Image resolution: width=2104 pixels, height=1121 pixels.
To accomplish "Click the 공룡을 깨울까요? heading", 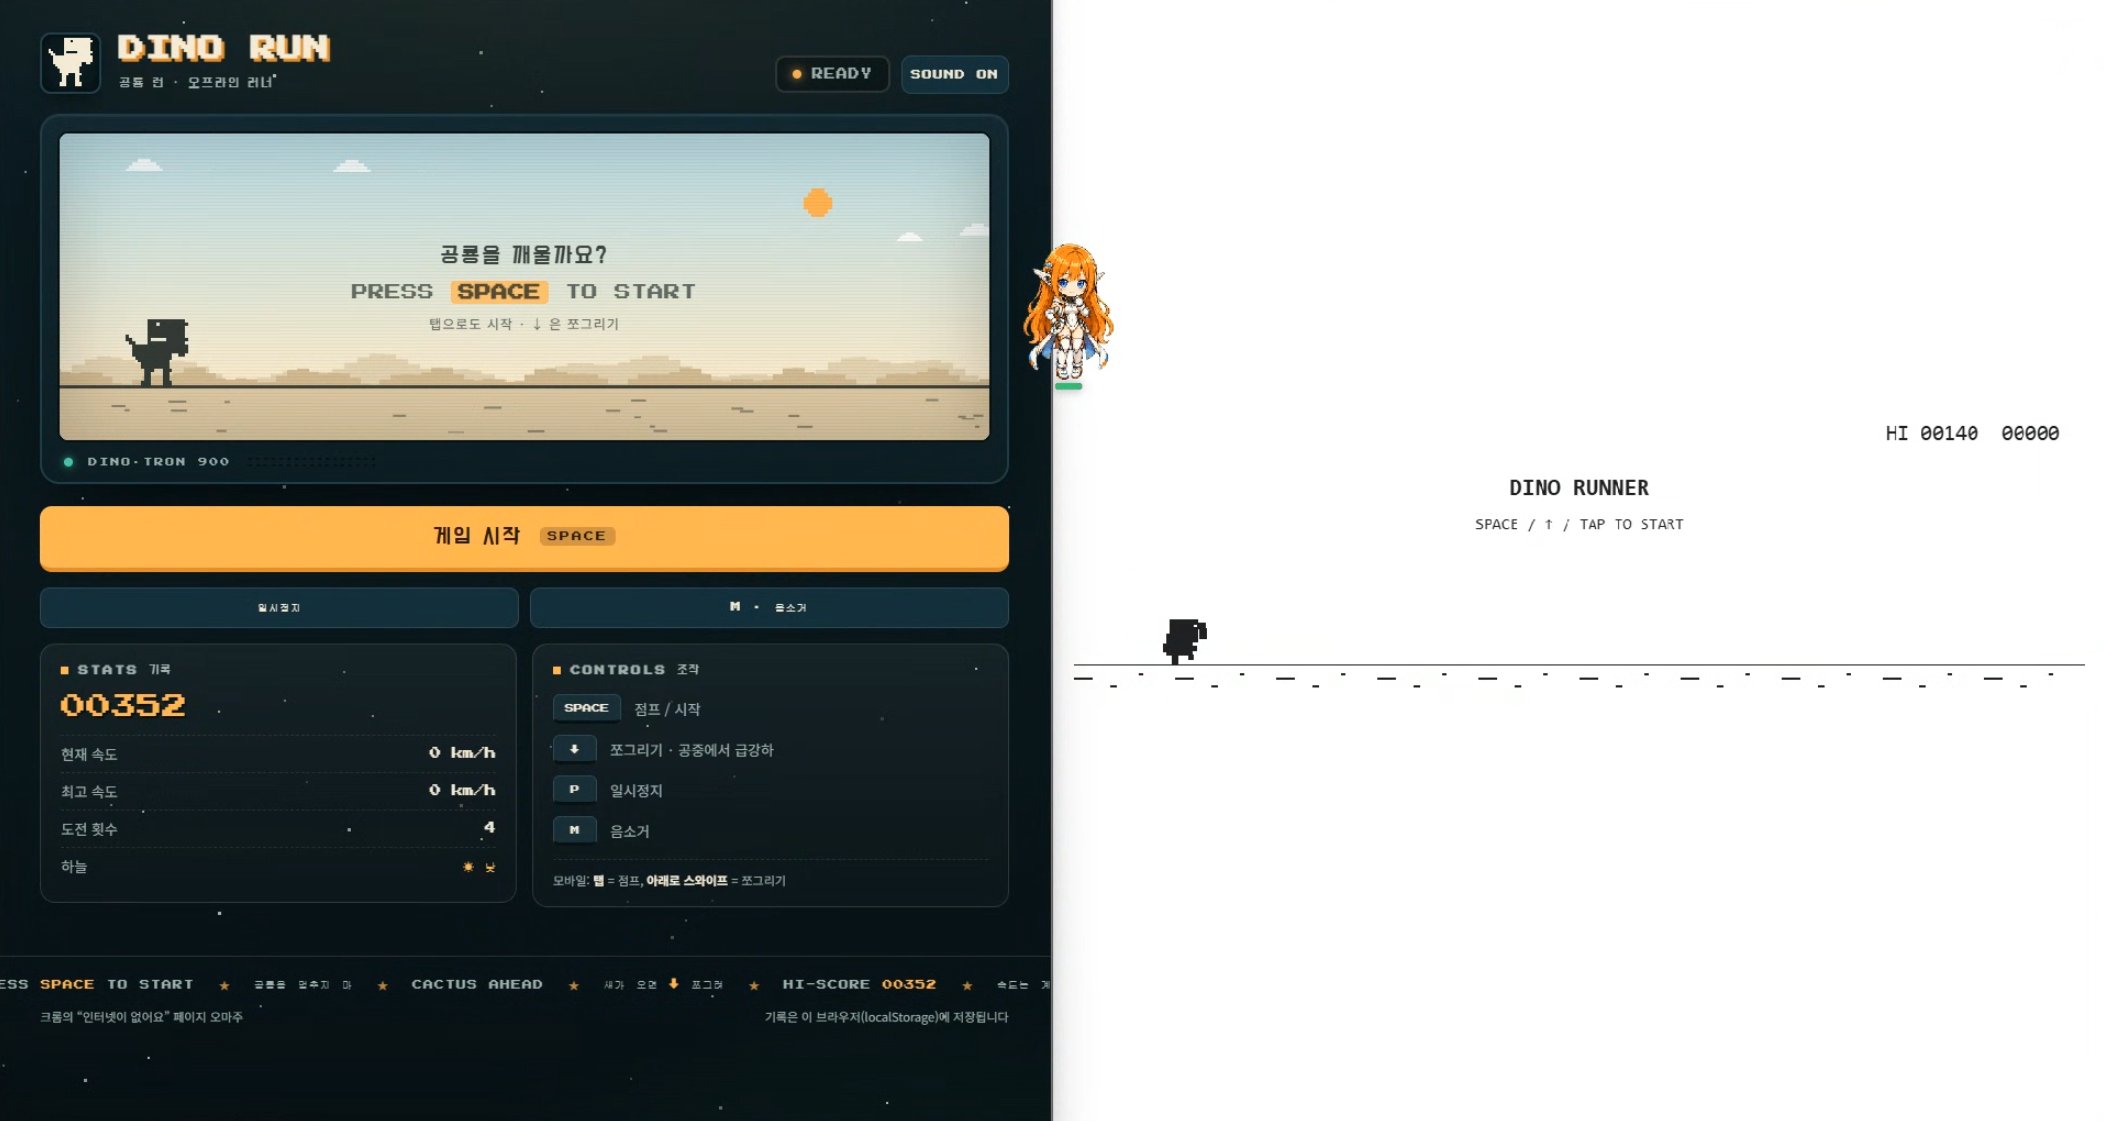I will (x=524, y=255).
